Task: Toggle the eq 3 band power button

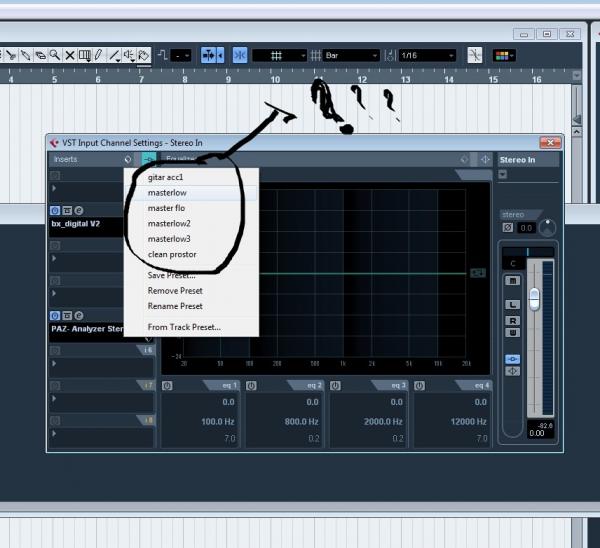Action: 335,386
